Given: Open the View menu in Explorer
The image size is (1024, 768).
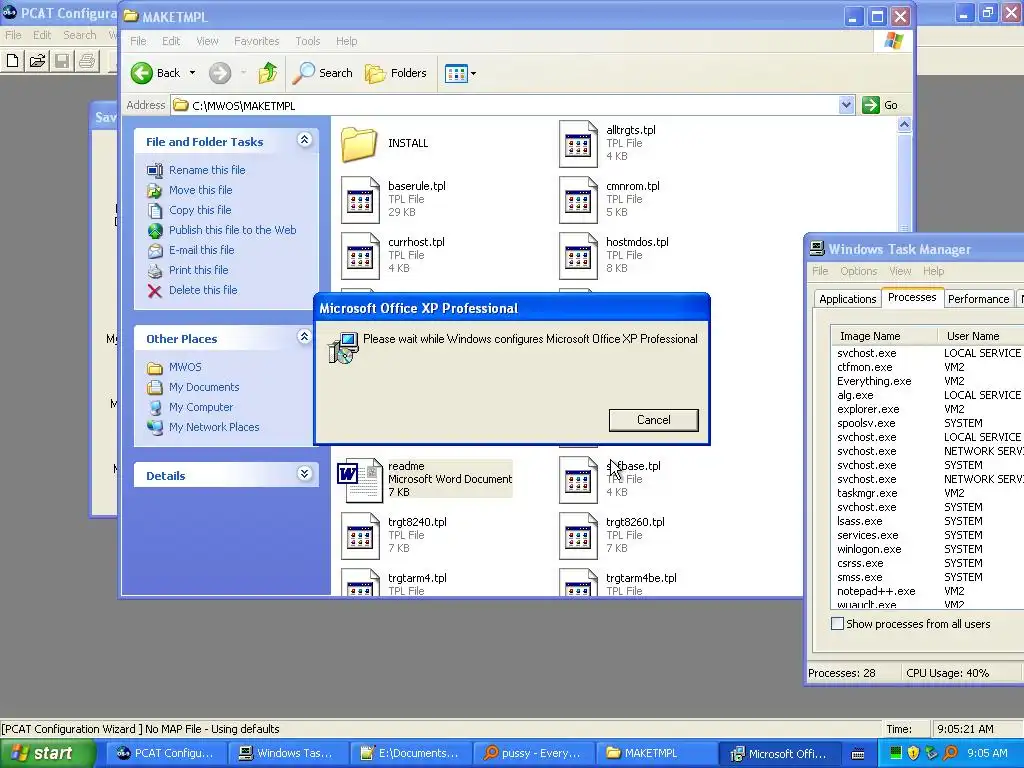Looking at the screenshot, I should click(x=207, y=41).
